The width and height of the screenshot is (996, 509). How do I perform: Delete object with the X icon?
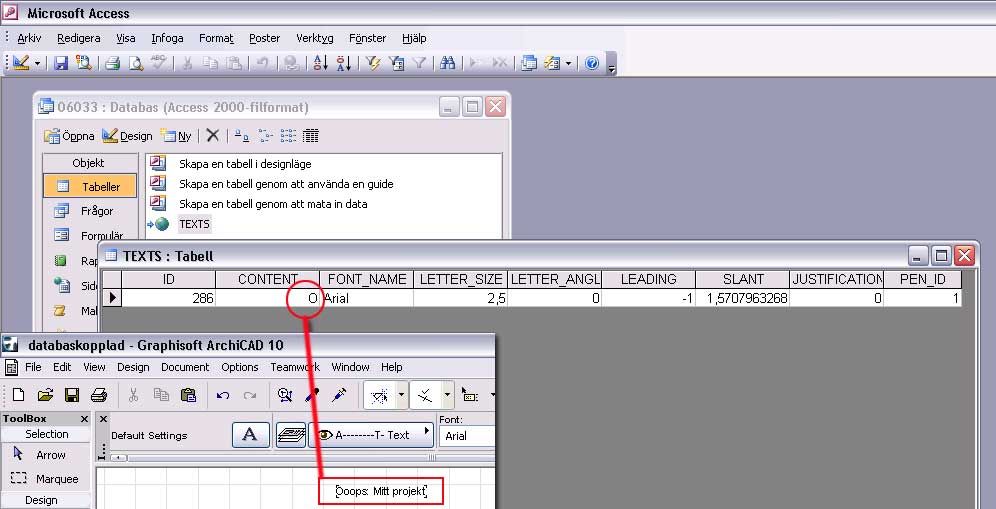213,135
